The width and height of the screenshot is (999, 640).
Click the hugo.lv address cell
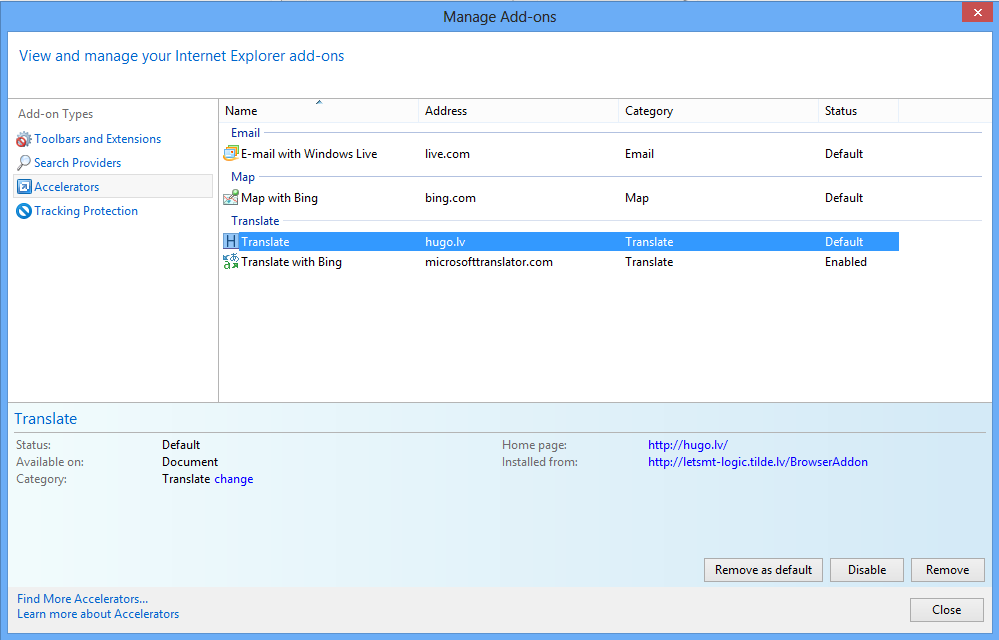coord(445,241)
